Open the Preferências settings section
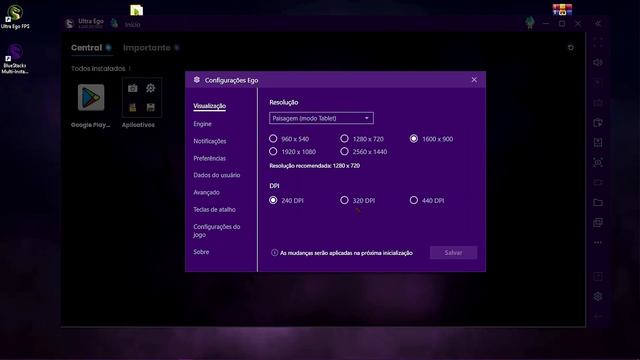 click(x=209, y=158)
